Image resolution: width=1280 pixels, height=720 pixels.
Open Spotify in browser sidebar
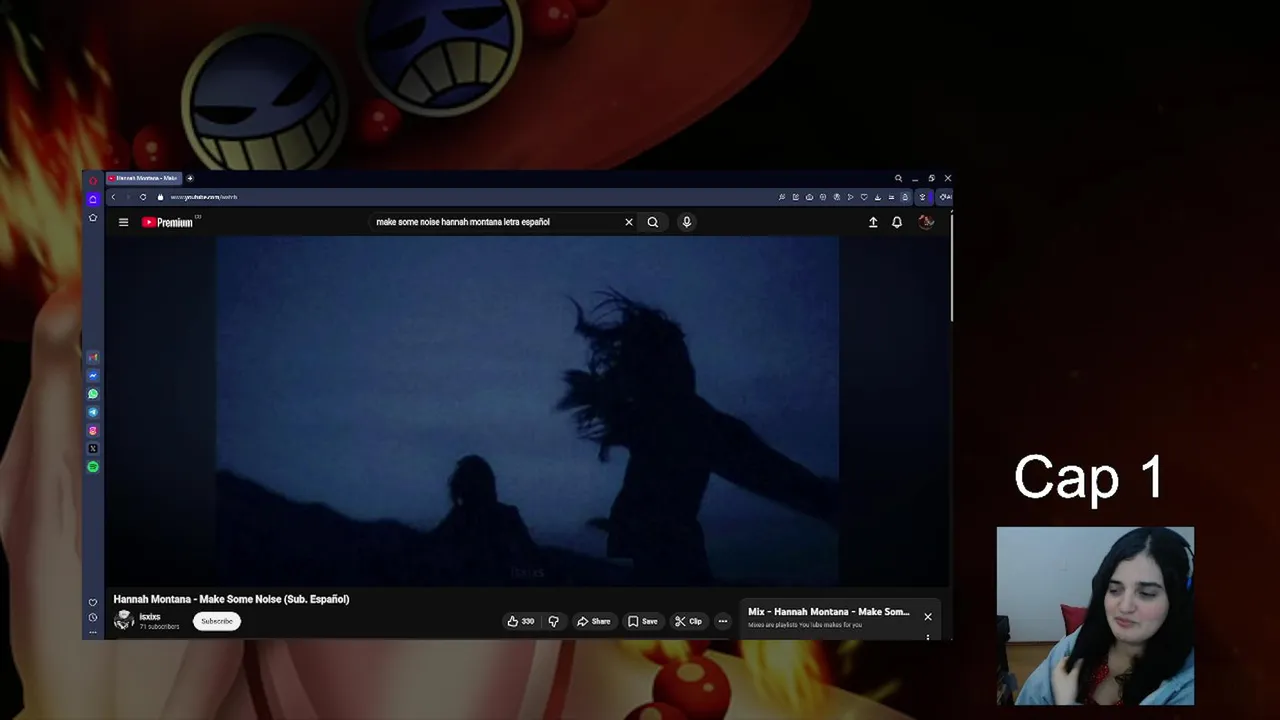click(93, 467)
